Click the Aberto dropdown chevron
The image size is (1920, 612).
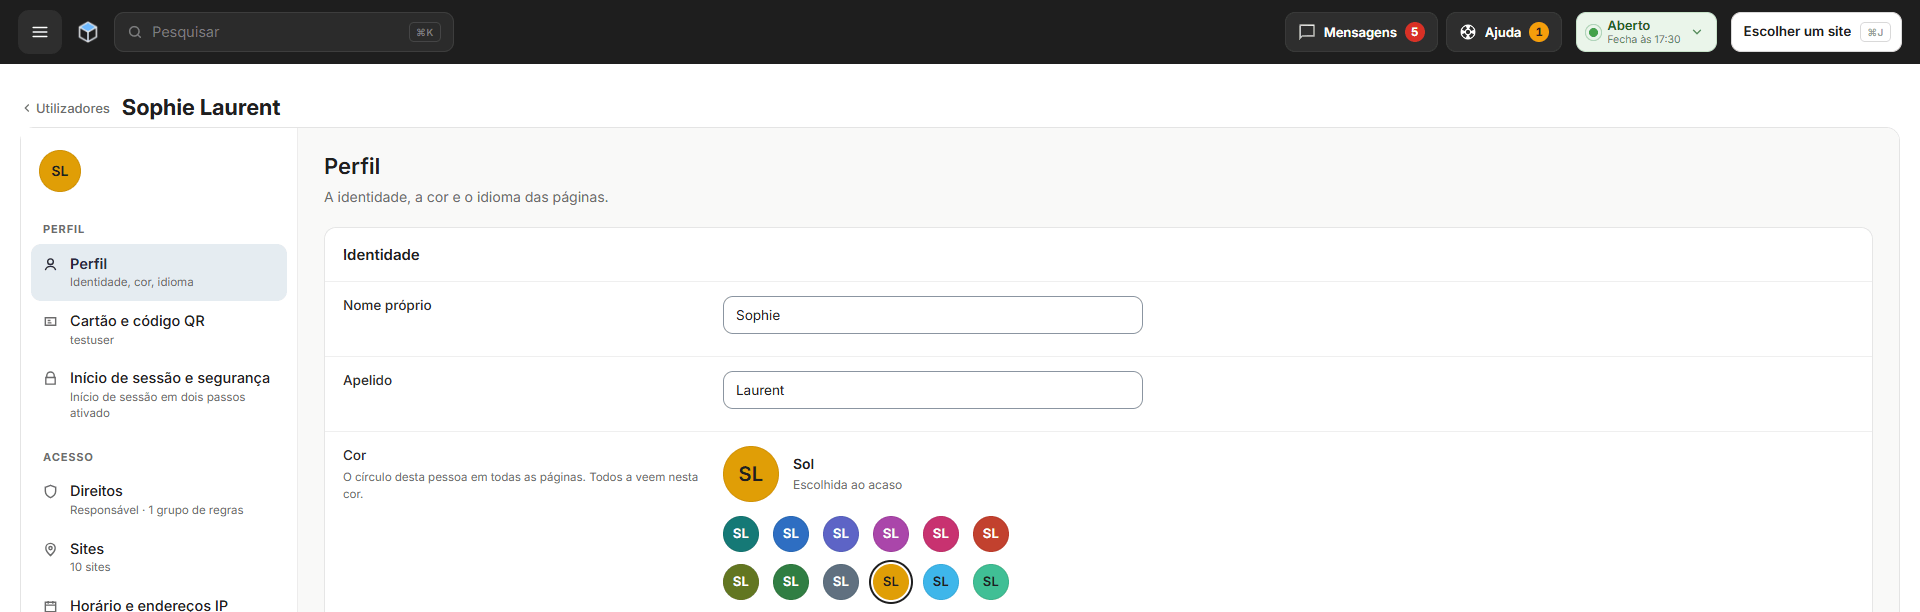(1697, 32)
